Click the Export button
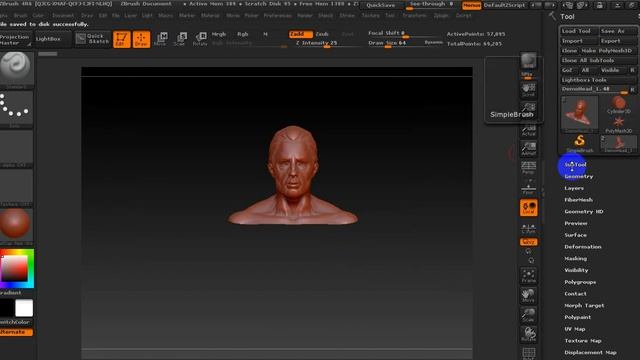This screenshot has width=640, height=360. coord(618,41)
